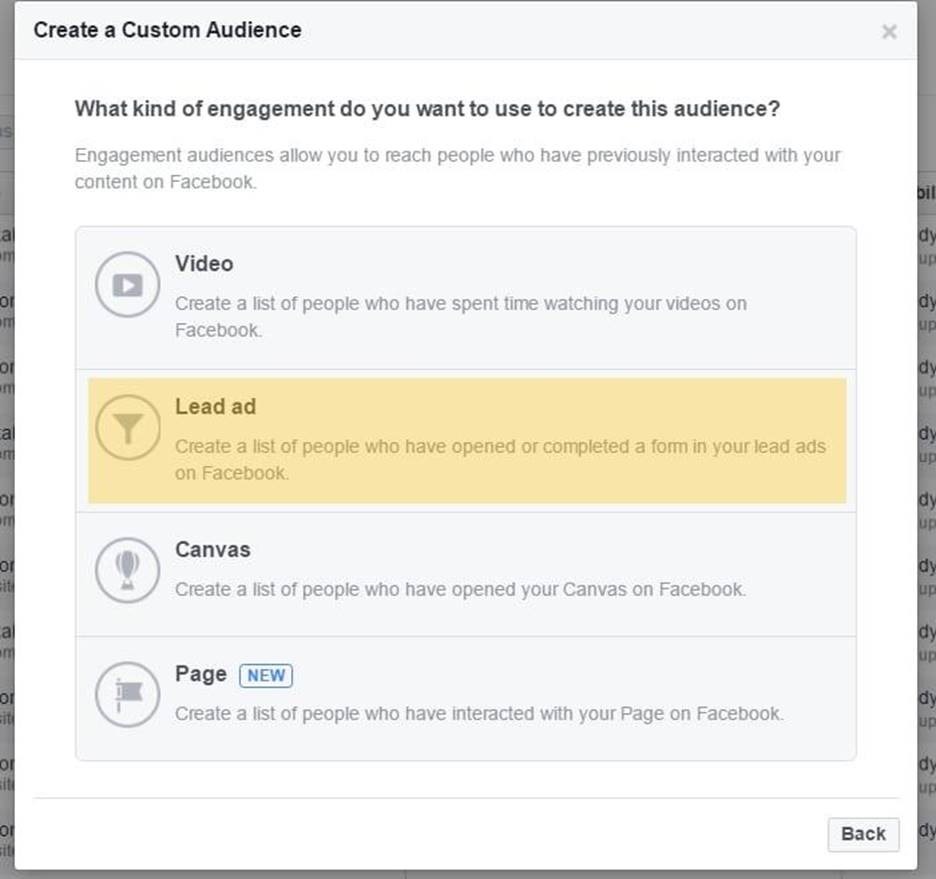The image size is (936, 879).
Task: Click the Page flag icon
Action: coord(127,694)
